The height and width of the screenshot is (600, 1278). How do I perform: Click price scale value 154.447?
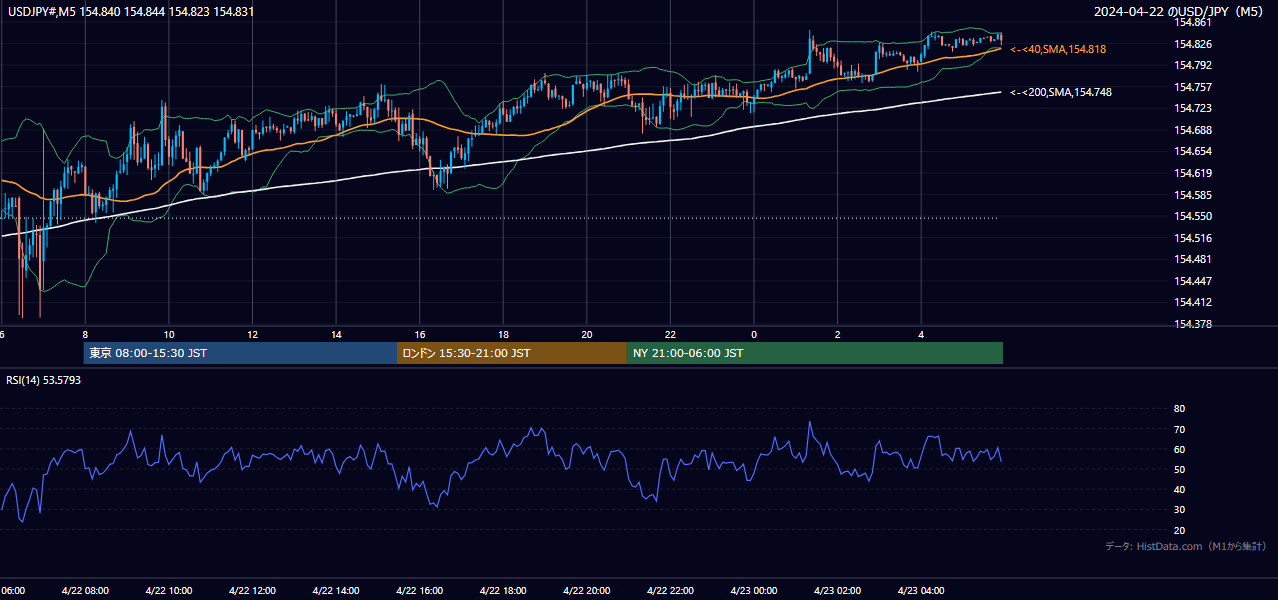(1193, 281)
